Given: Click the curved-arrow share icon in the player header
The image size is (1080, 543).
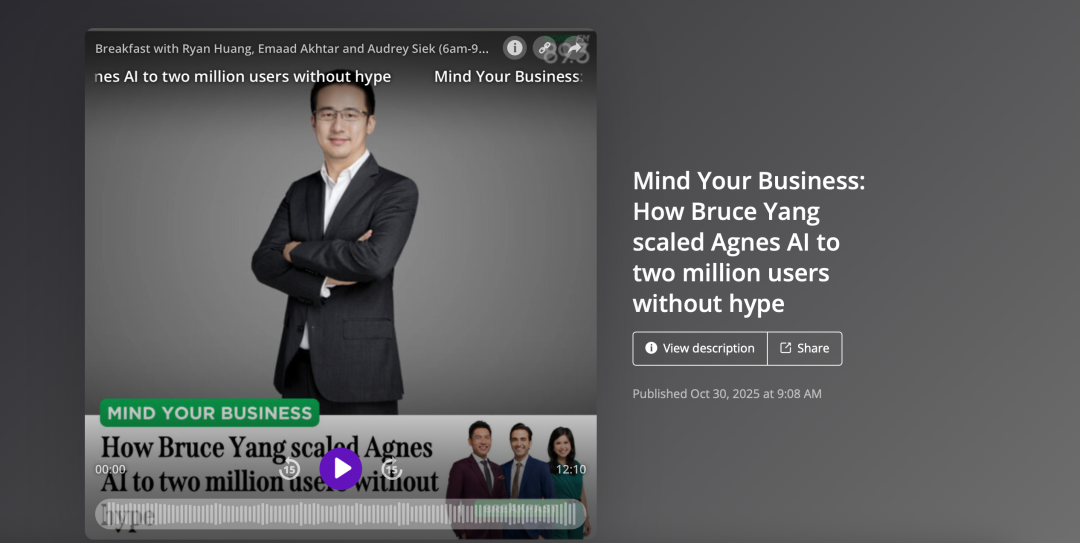Looking at the screenshot, I should point(573,48).
